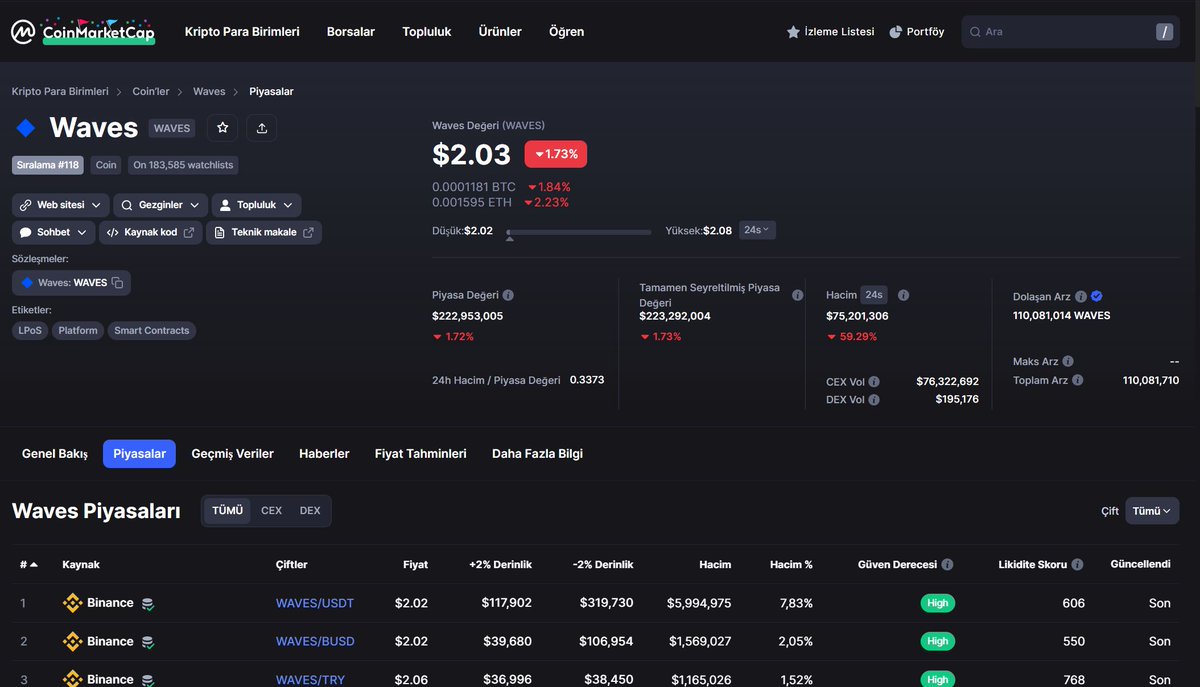This screenshot has width=1200, height=687.
Task: Click the share/upload icon next to Waves
Action: click(x=262, y=128)
